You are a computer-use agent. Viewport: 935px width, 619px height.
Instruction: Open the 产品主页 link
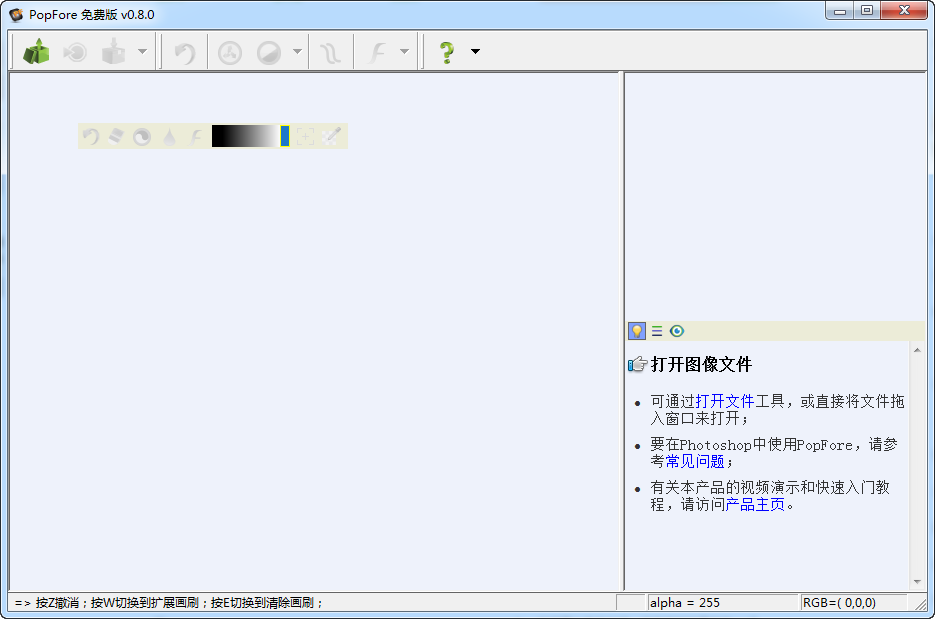(756, 505)
